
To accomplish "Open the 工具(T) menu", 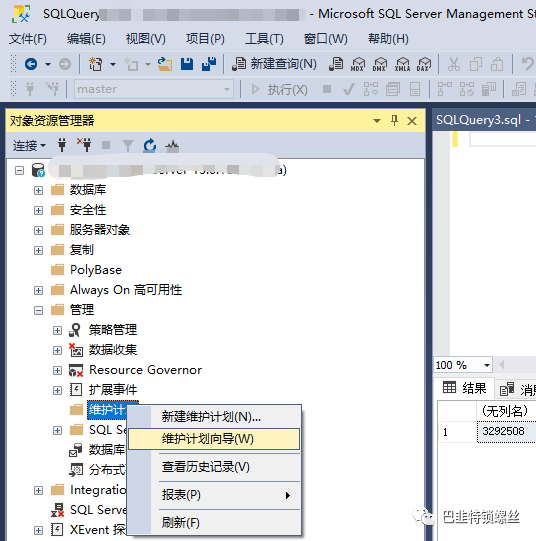I will (264, 39).
